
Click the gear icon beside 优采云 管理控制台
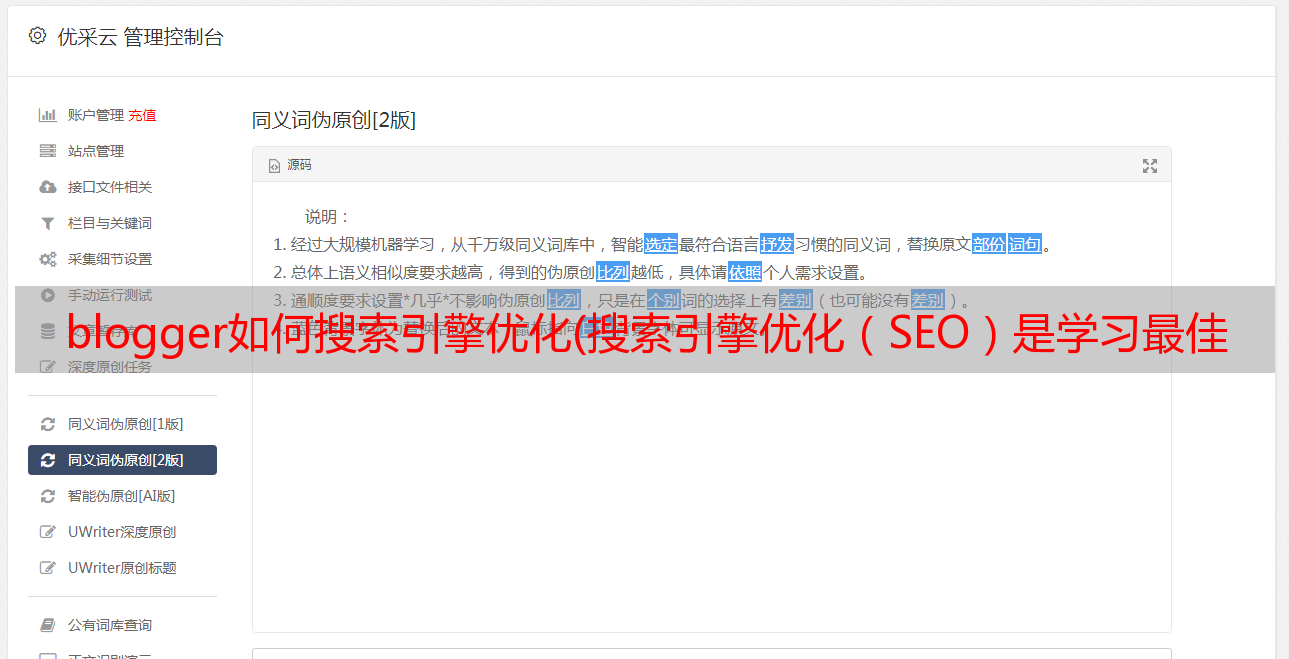point(37,36)
